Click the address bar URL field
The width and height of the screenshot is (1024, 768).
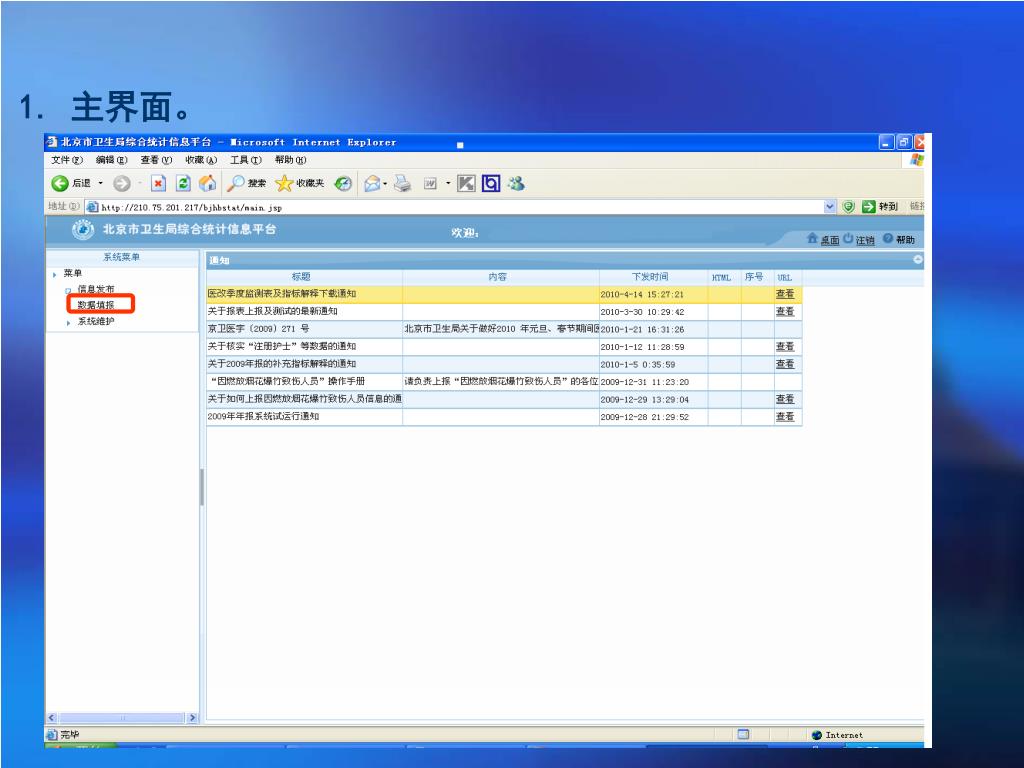point(460,207)
